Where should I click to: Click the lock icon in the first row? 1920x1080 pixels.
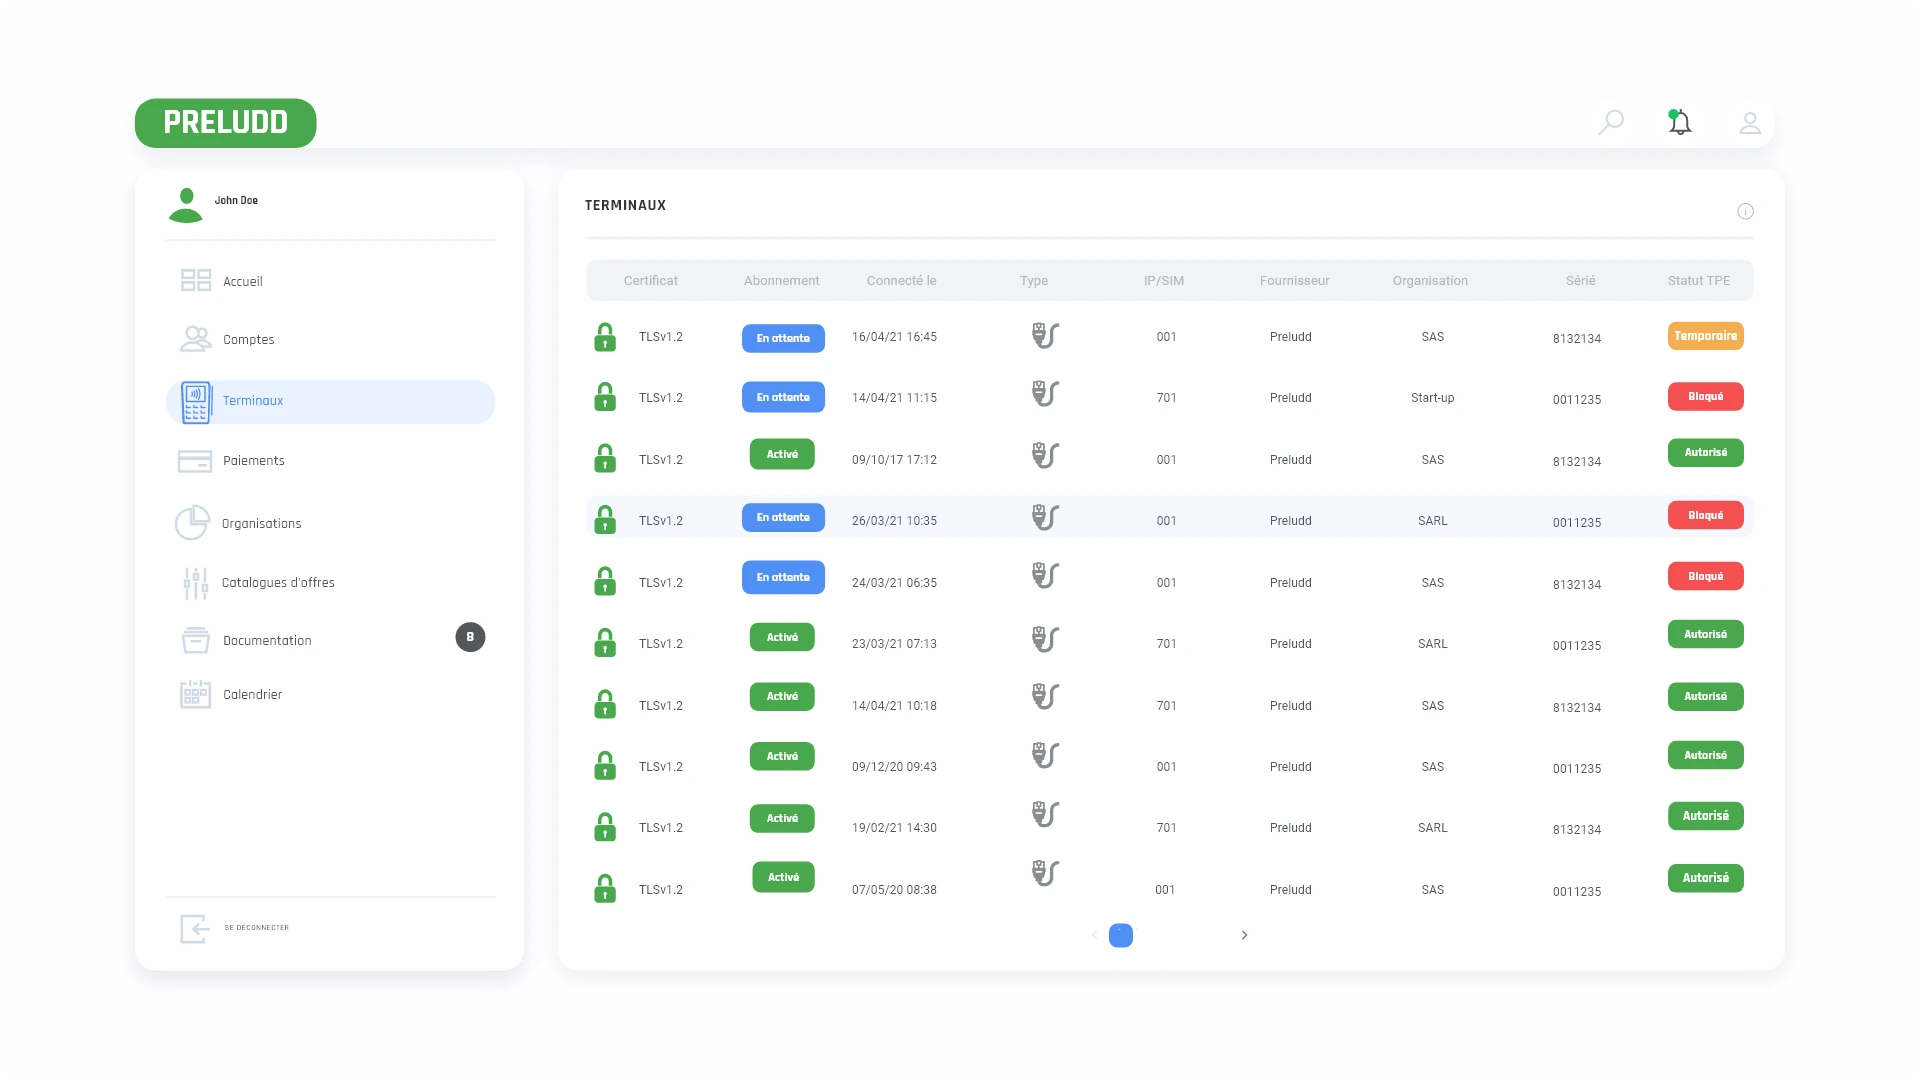(x=605, y=337)
